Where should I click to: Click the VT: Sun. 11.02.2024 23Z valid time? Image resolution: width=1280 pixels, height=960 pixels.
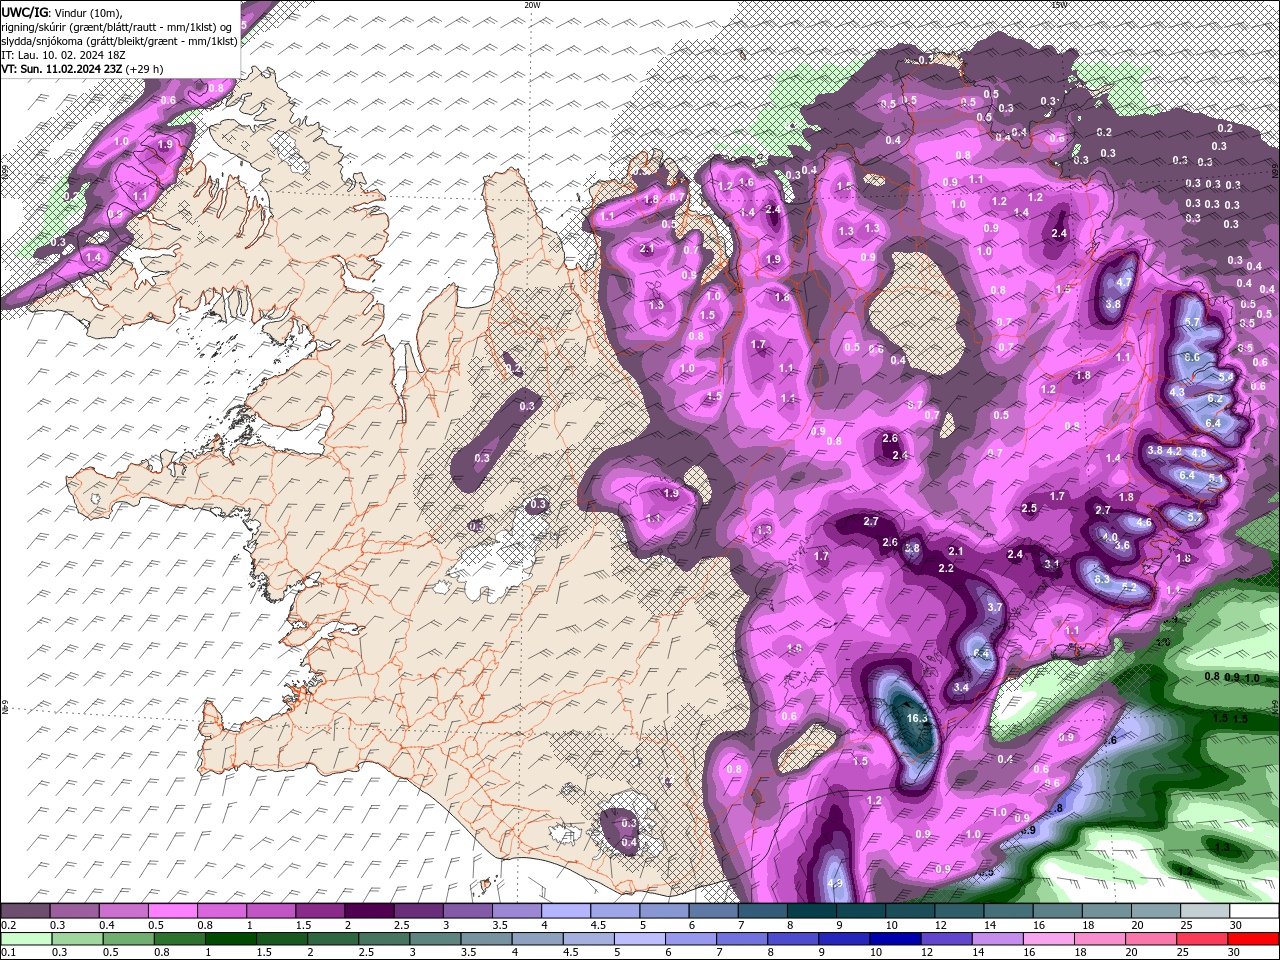61,69
